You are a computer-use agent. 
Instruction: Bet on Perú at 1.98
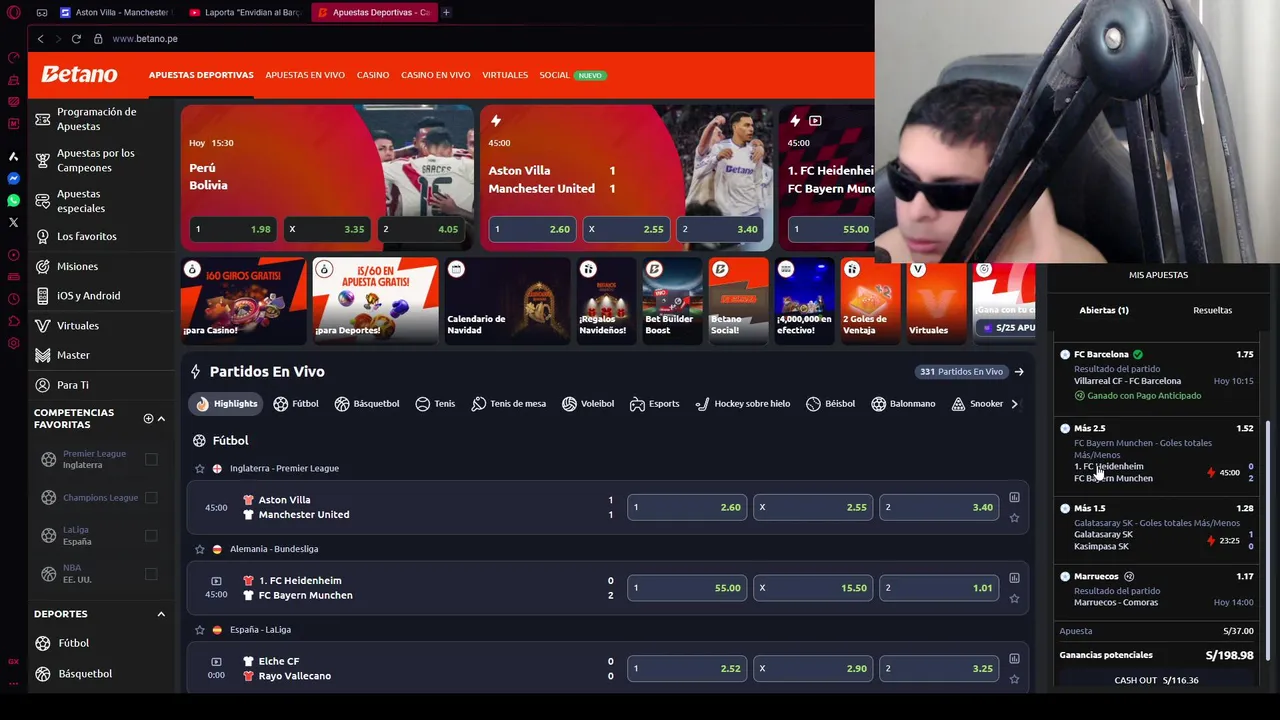pyautogui.click(x=234, y=229)
